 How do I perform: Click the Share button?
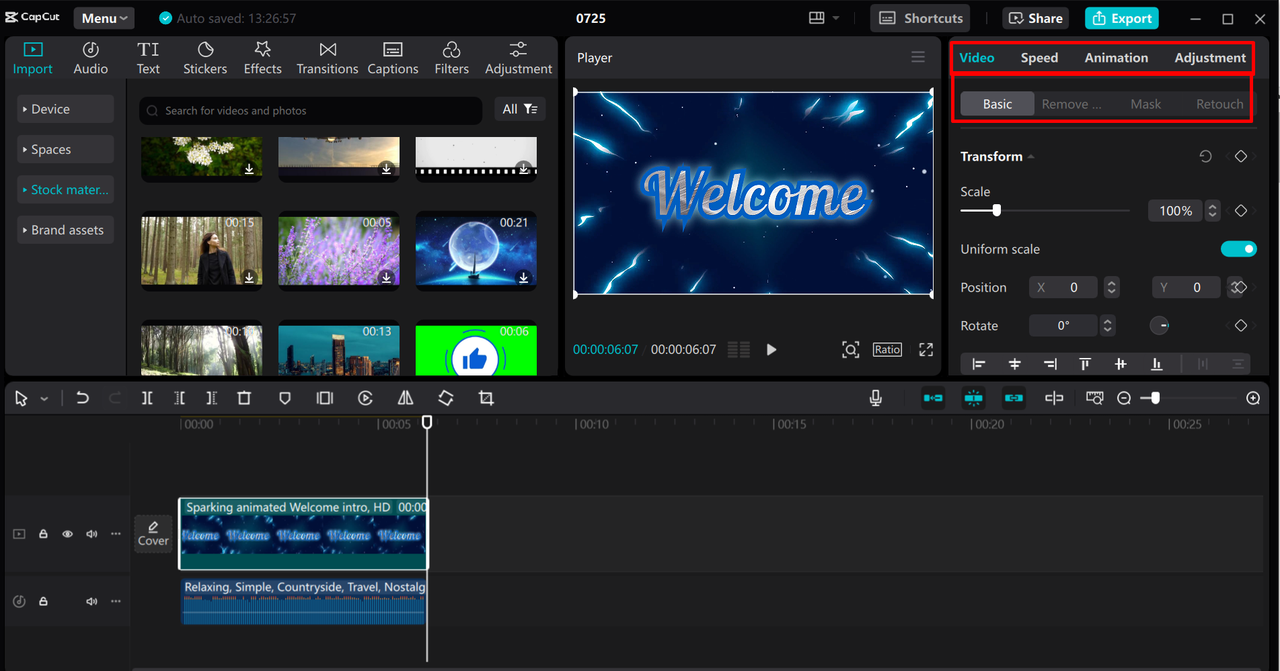[1035, 18]
